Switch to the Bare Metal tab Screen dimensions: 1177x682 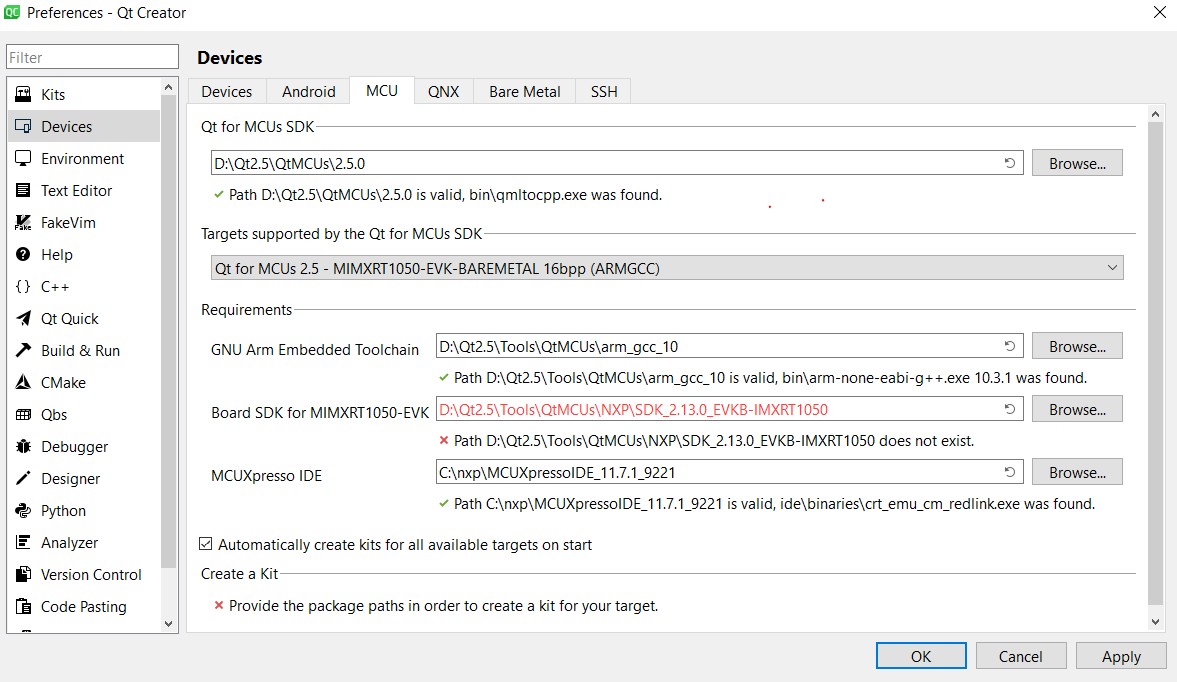525,92
